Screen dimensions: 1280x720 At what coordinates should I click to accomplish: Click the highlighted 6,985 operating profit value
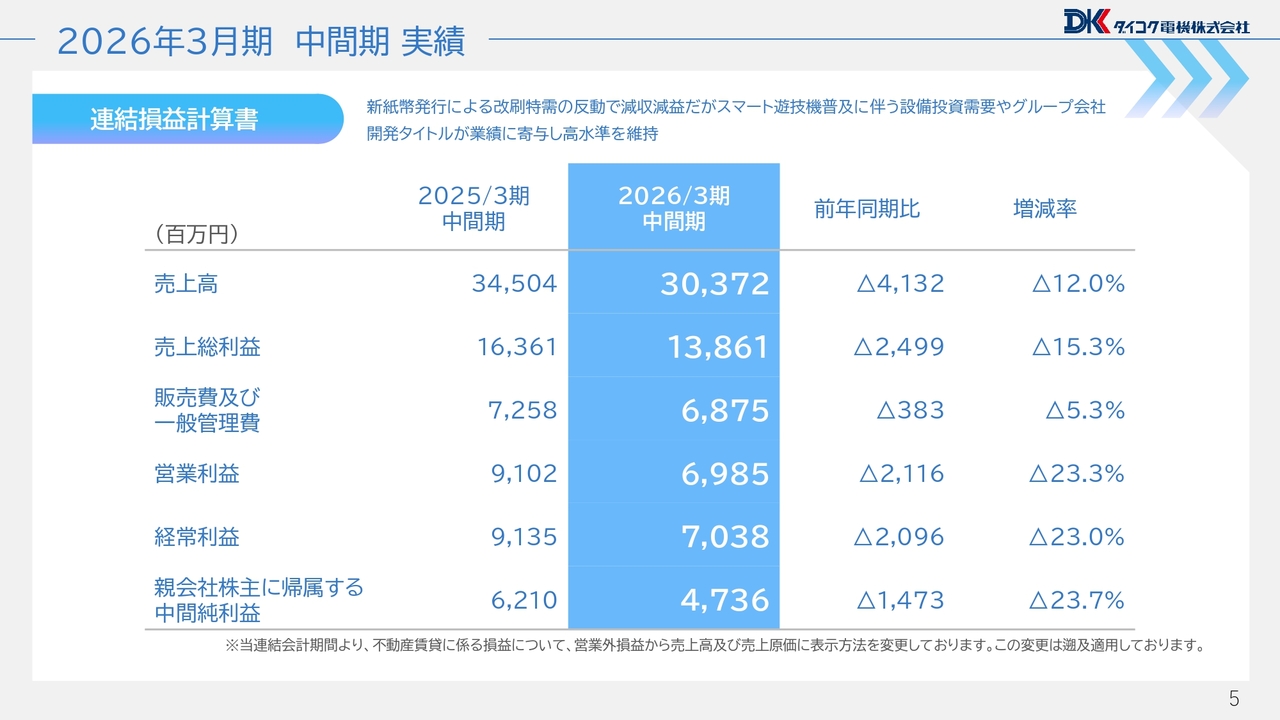tap(725, 474)
